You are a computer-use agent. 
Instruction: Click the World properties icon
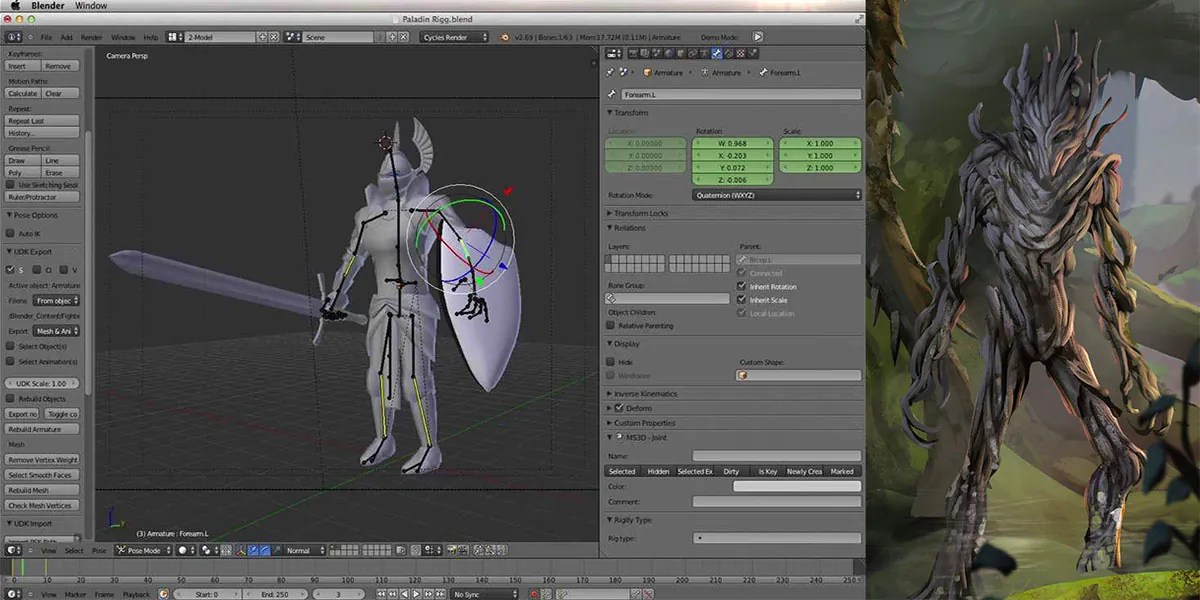[668, 52]
